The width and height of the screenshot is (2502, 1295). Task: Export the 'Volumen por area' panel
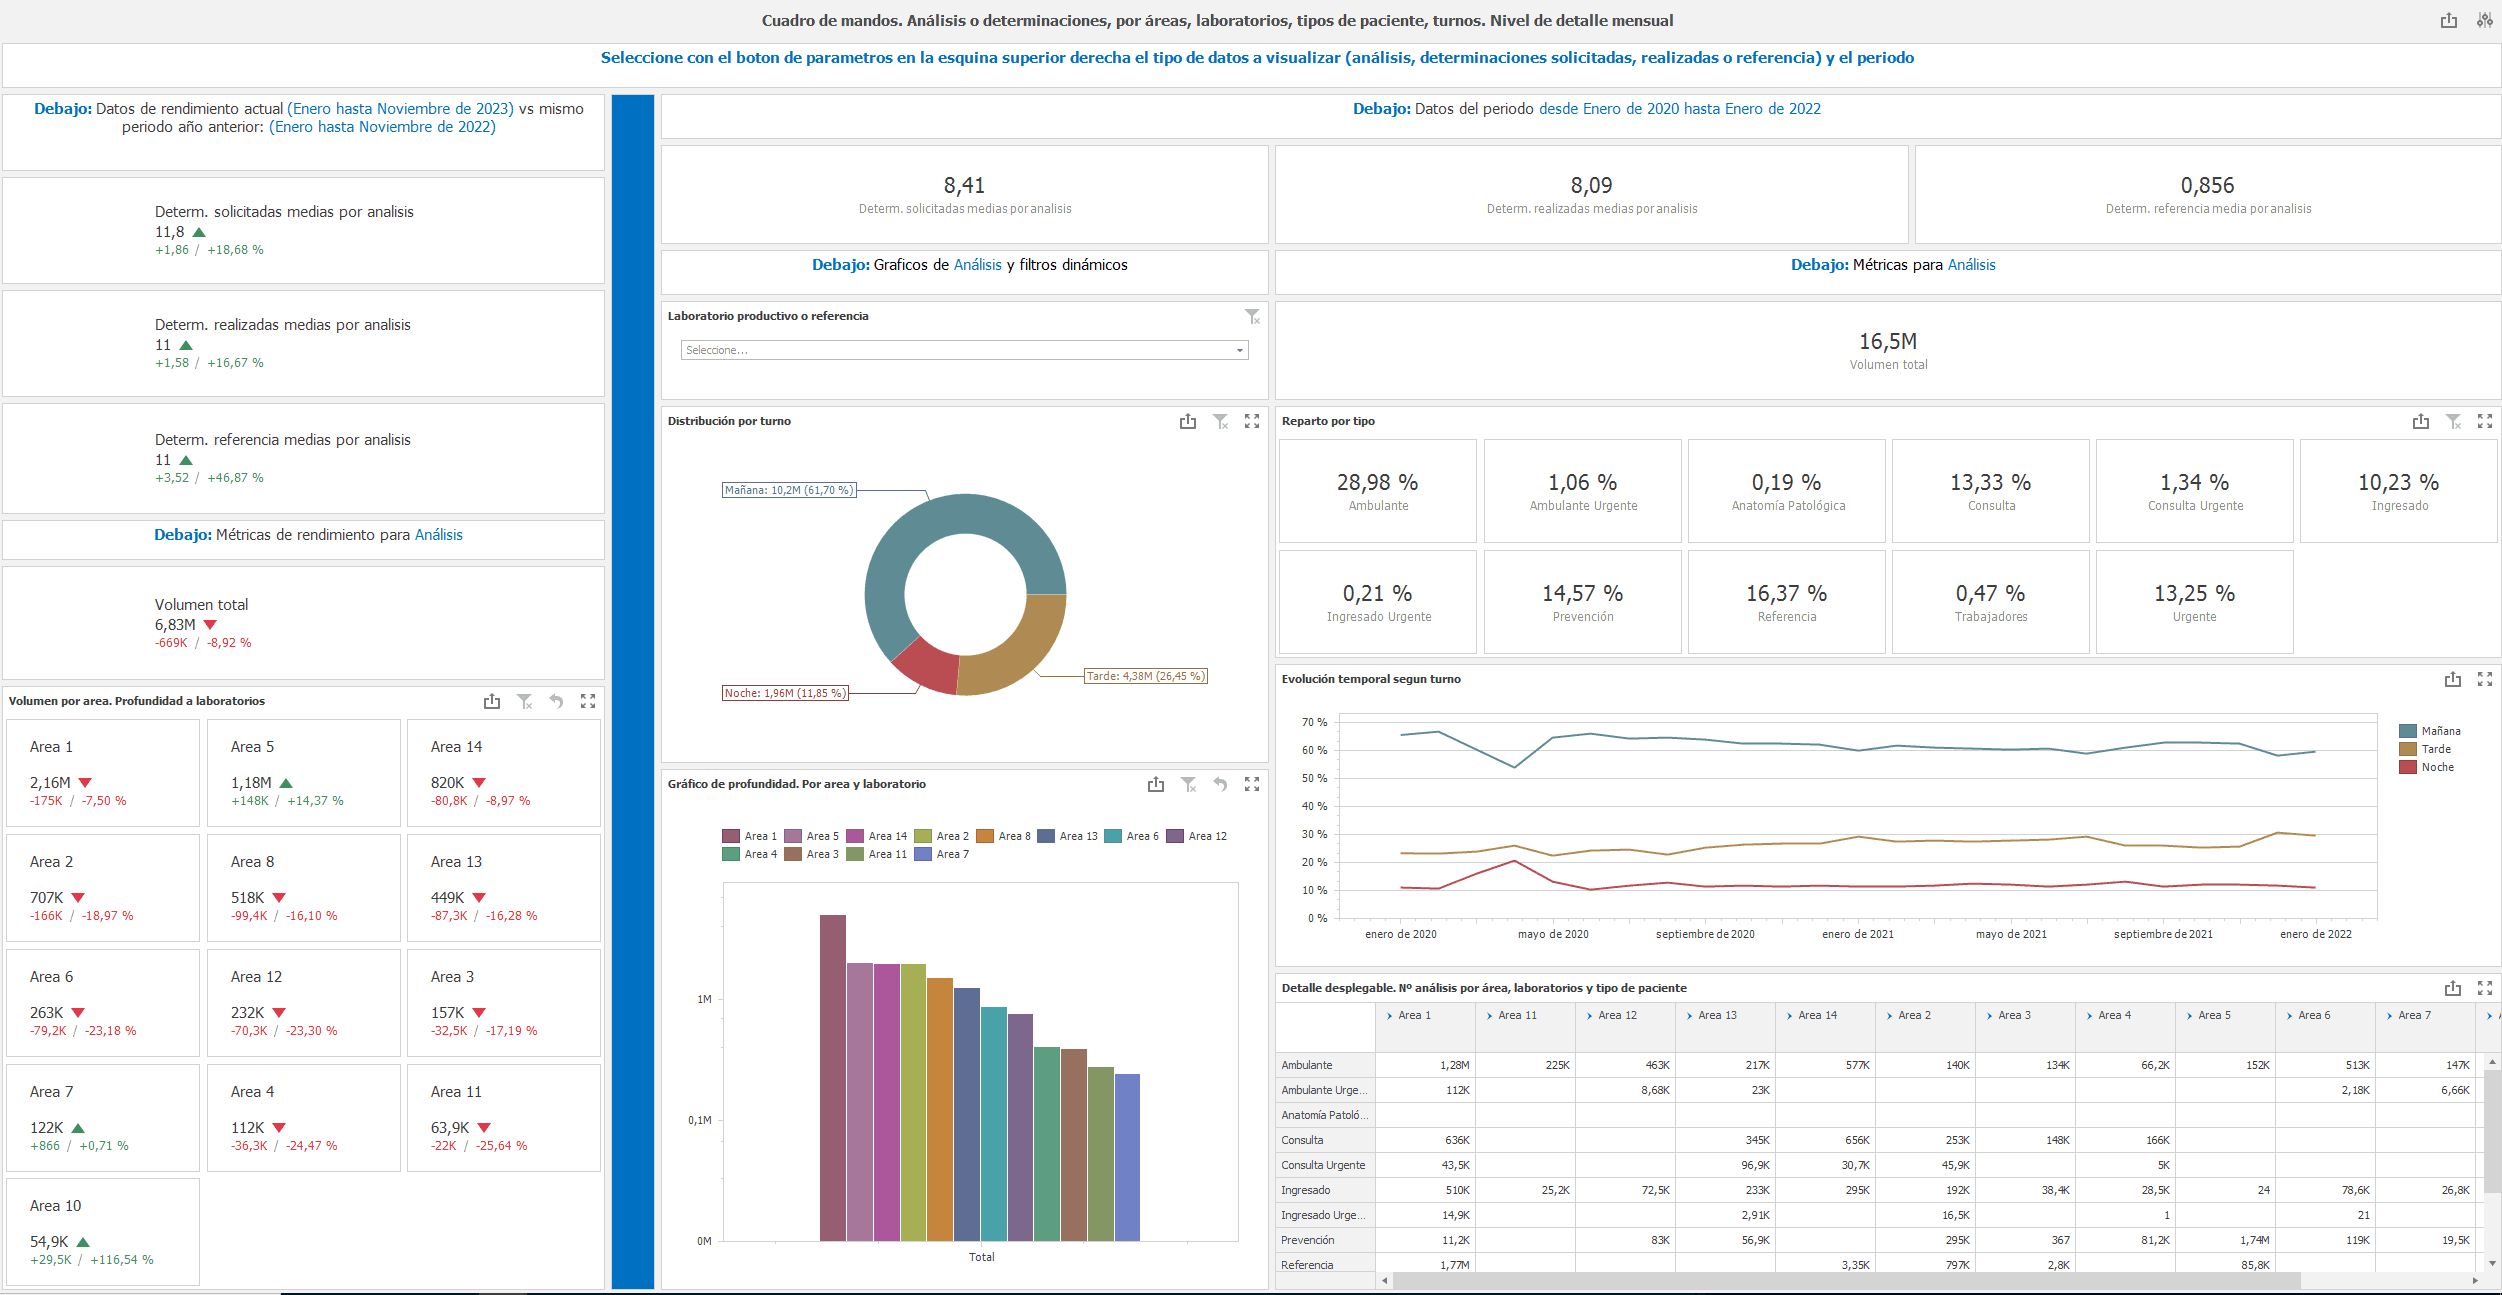[492, 701]
